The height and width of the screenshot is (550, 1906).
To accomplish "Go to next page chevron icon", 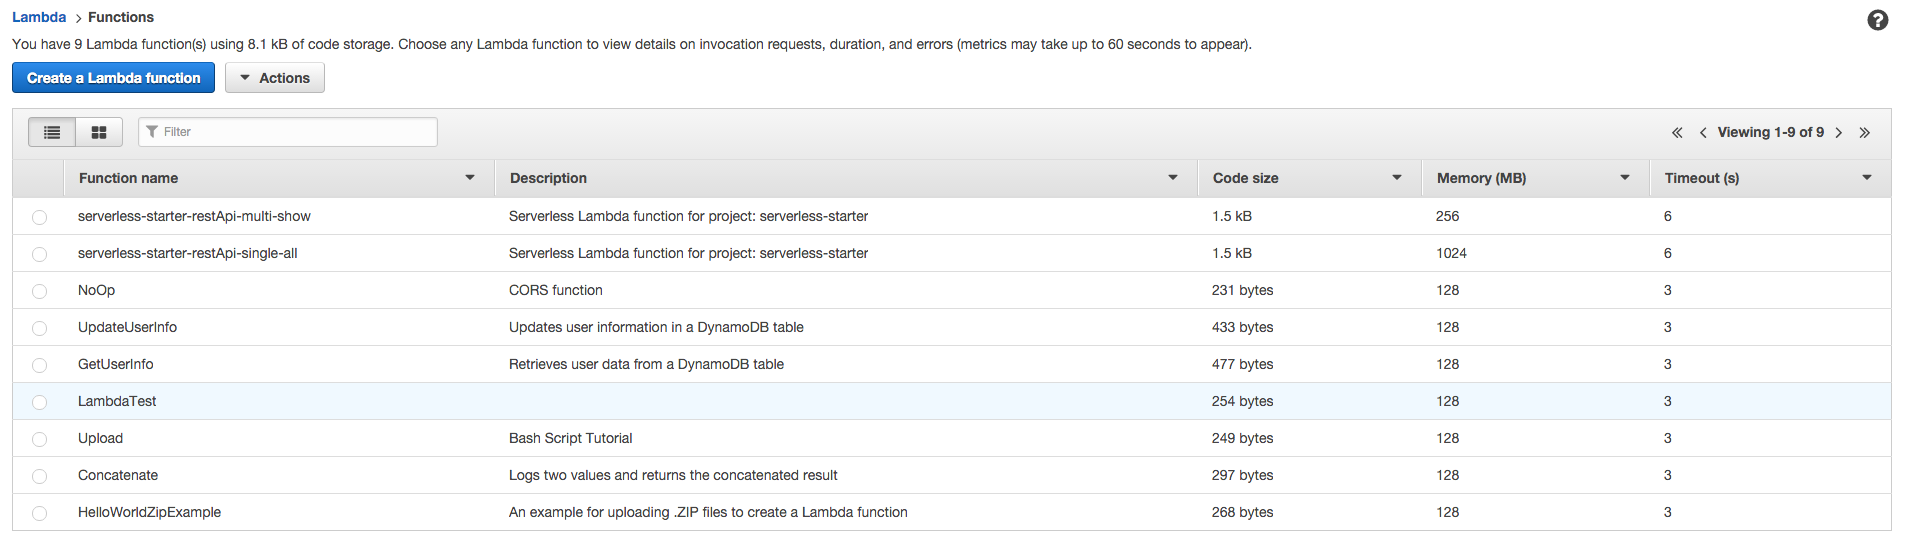I will (1838, 132).
